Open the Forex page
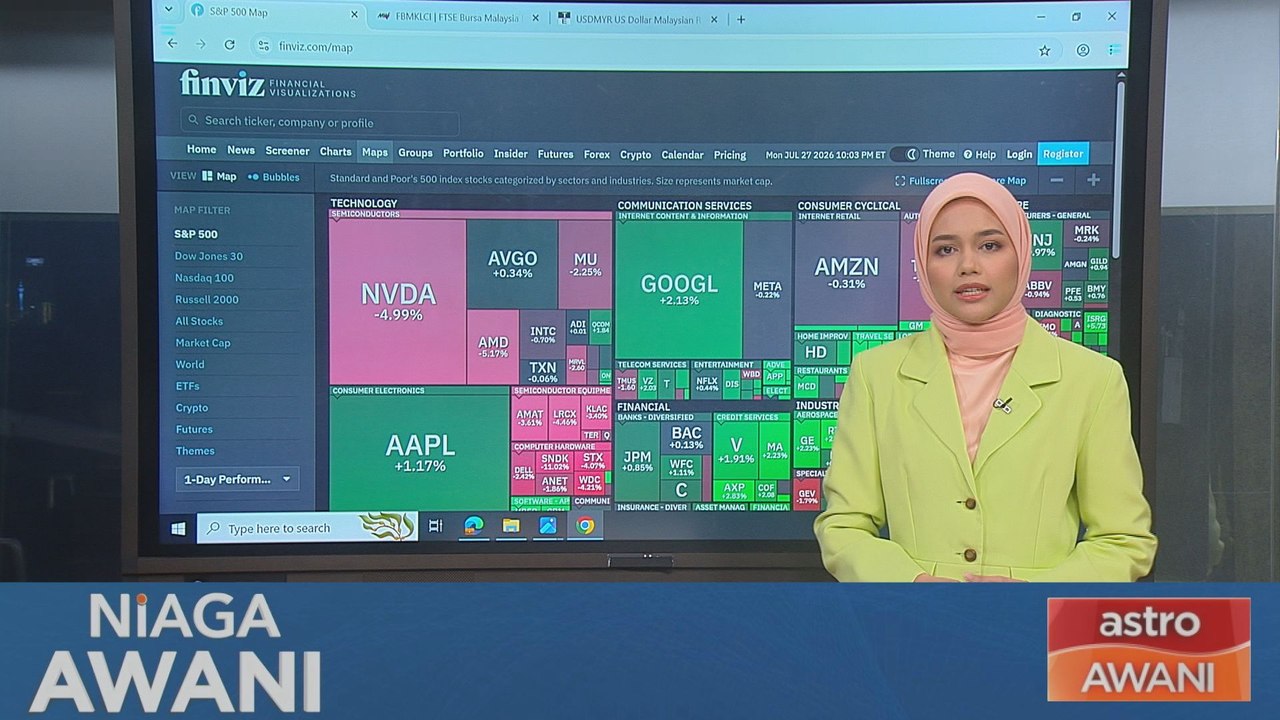This screenshot has height=720, width=1280. click(597, 154)
